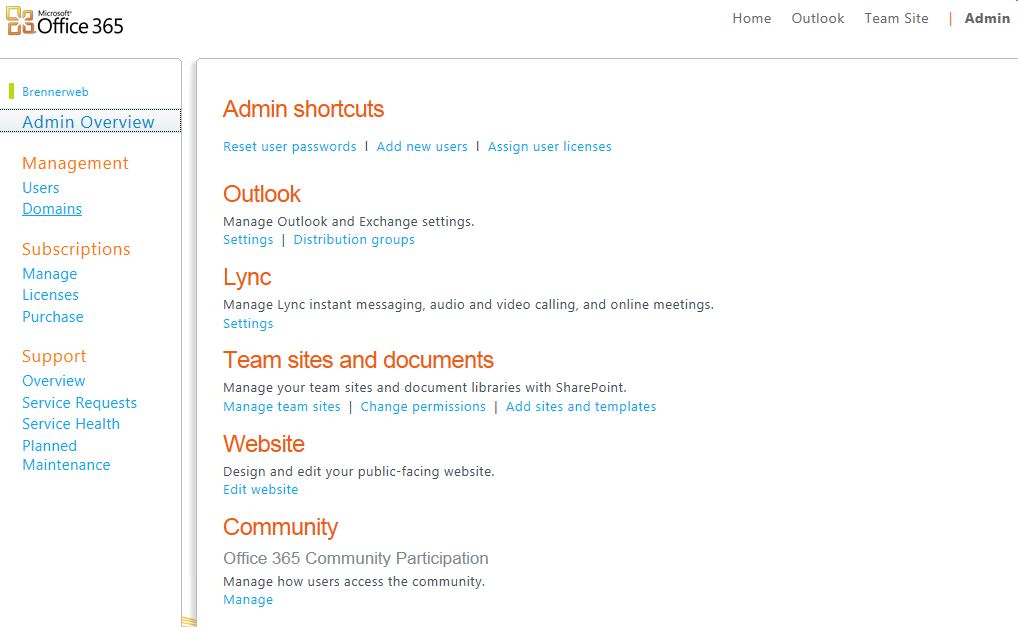The image size is (1018, 627).
Task: Click the Admin shortcuts heading
Action: click(303, 109)
